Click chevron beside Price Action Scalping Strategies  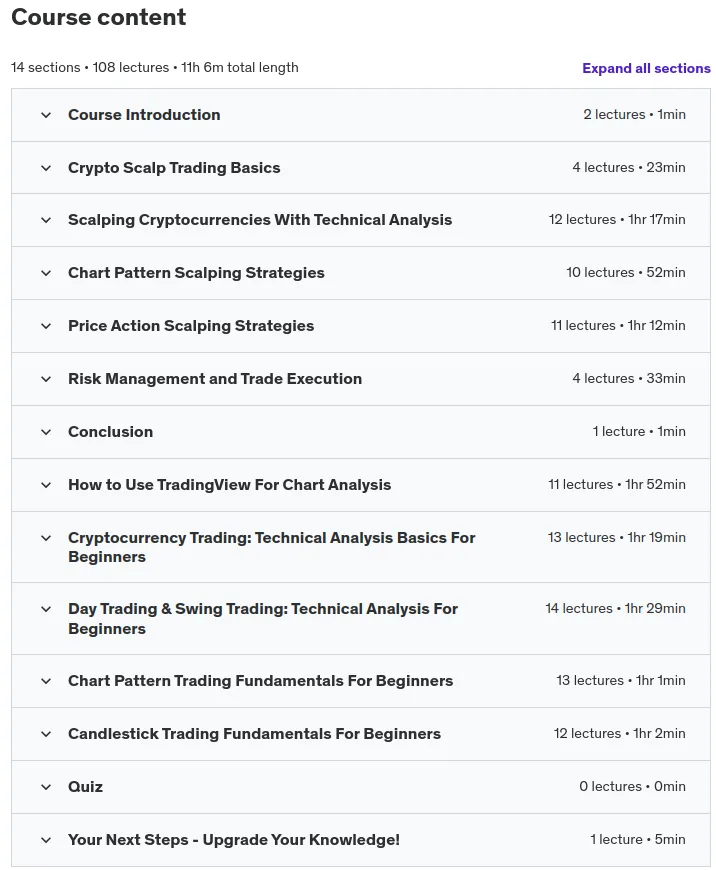pyautogui.click(x=46, y=326)
